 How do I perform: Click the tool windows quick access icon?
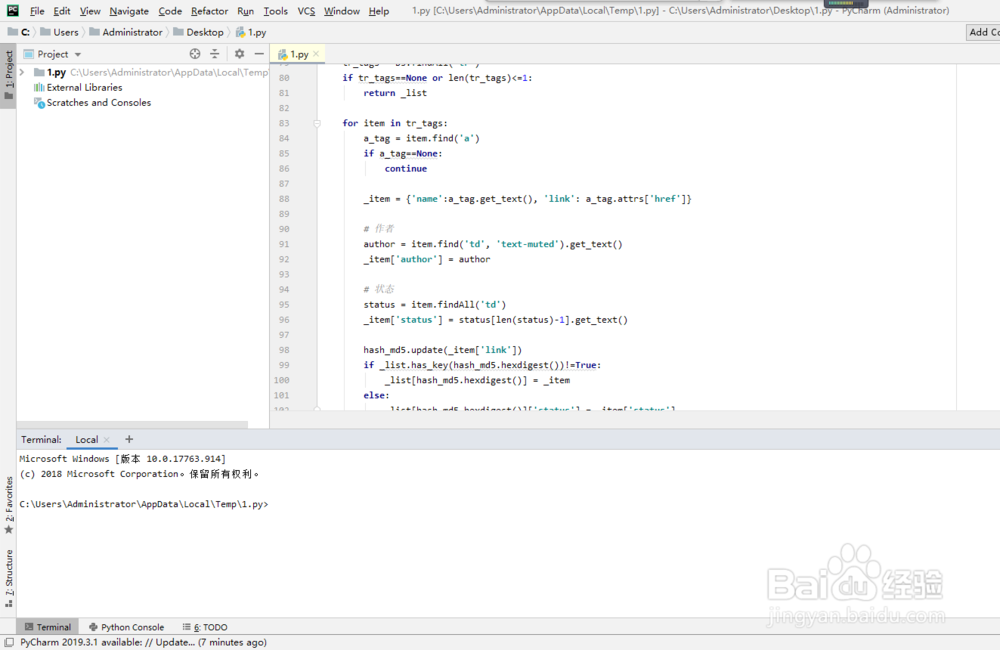9,642
